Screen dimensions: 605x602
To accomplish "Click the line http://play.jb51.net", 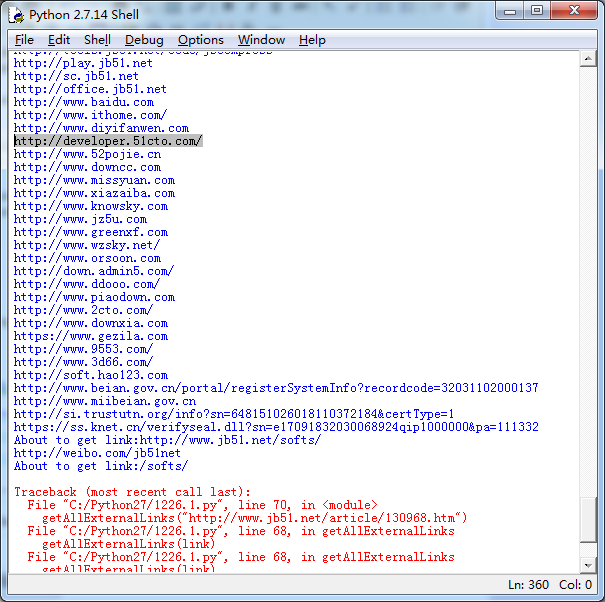I will [83, 63].
